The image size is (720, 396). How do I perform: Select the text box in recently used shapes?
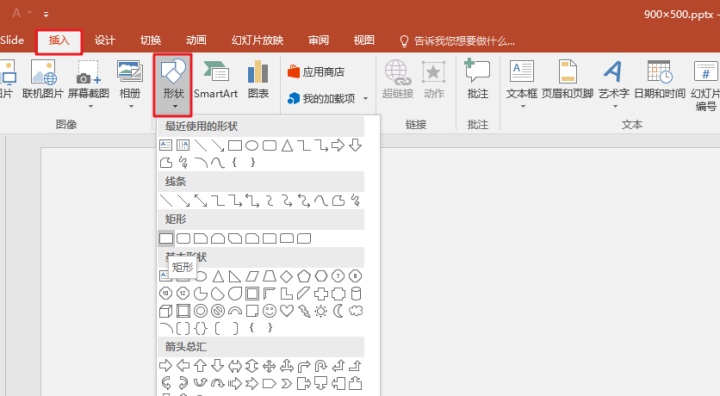166,146
